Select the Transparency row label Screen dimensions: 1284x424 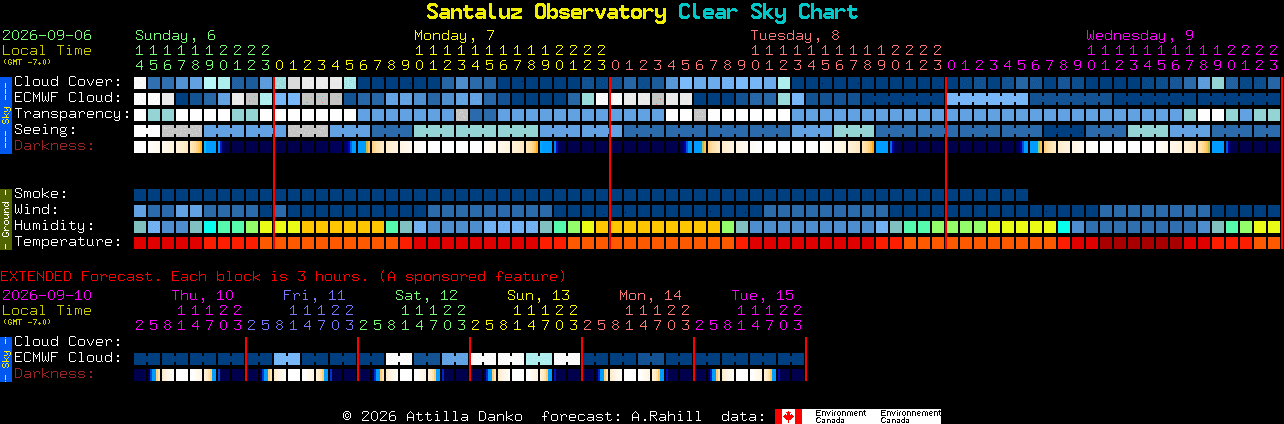point(72,114)
